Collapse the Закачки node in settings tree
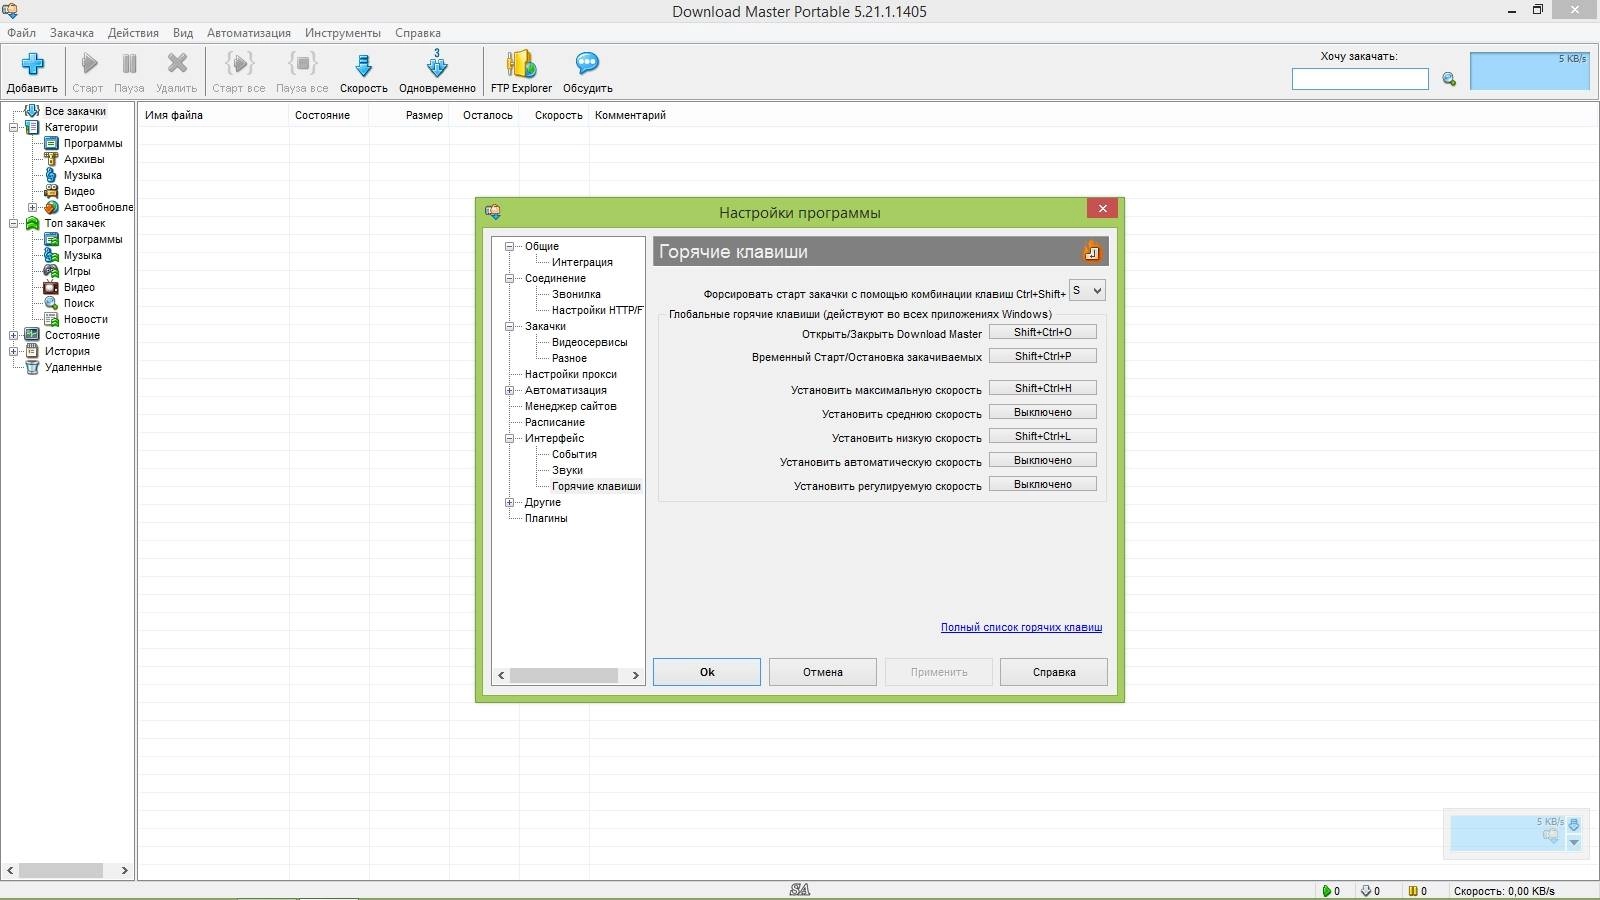Image resolution: width=1600 pixels, height=900 pixels. [x=509, y=326]
